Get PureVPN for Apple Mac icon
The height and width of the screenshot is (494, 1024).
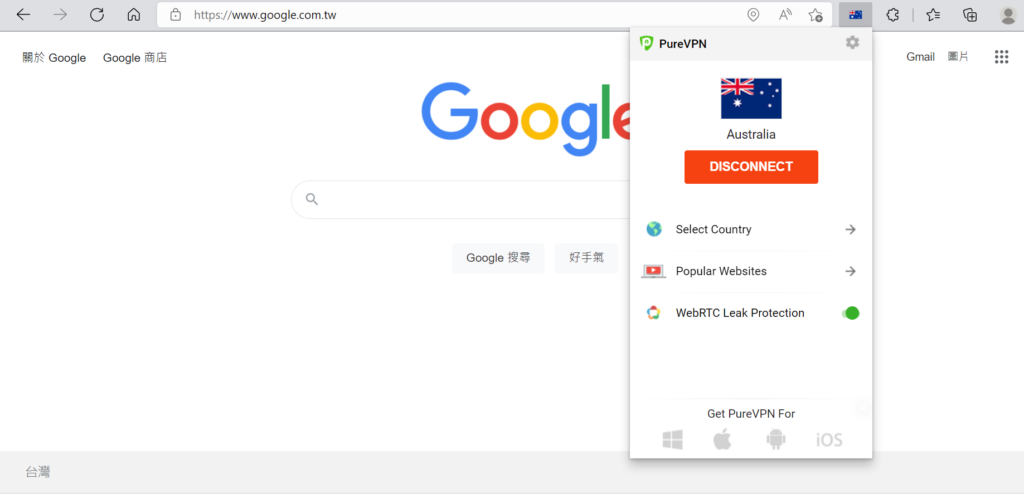[722, 440]
